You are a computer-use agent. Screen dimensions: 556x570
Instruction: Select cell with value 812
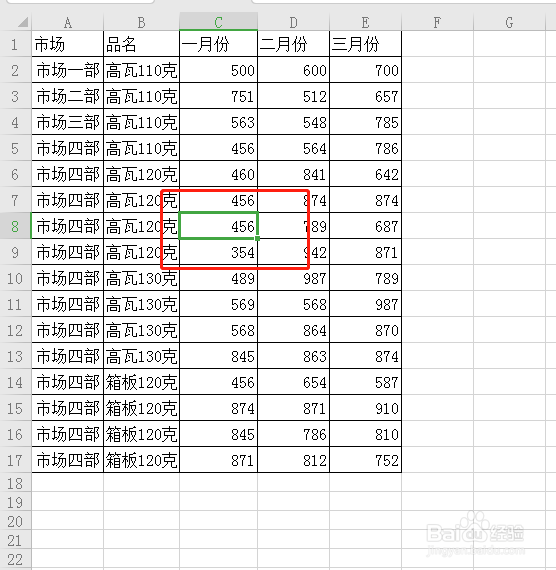293,460
